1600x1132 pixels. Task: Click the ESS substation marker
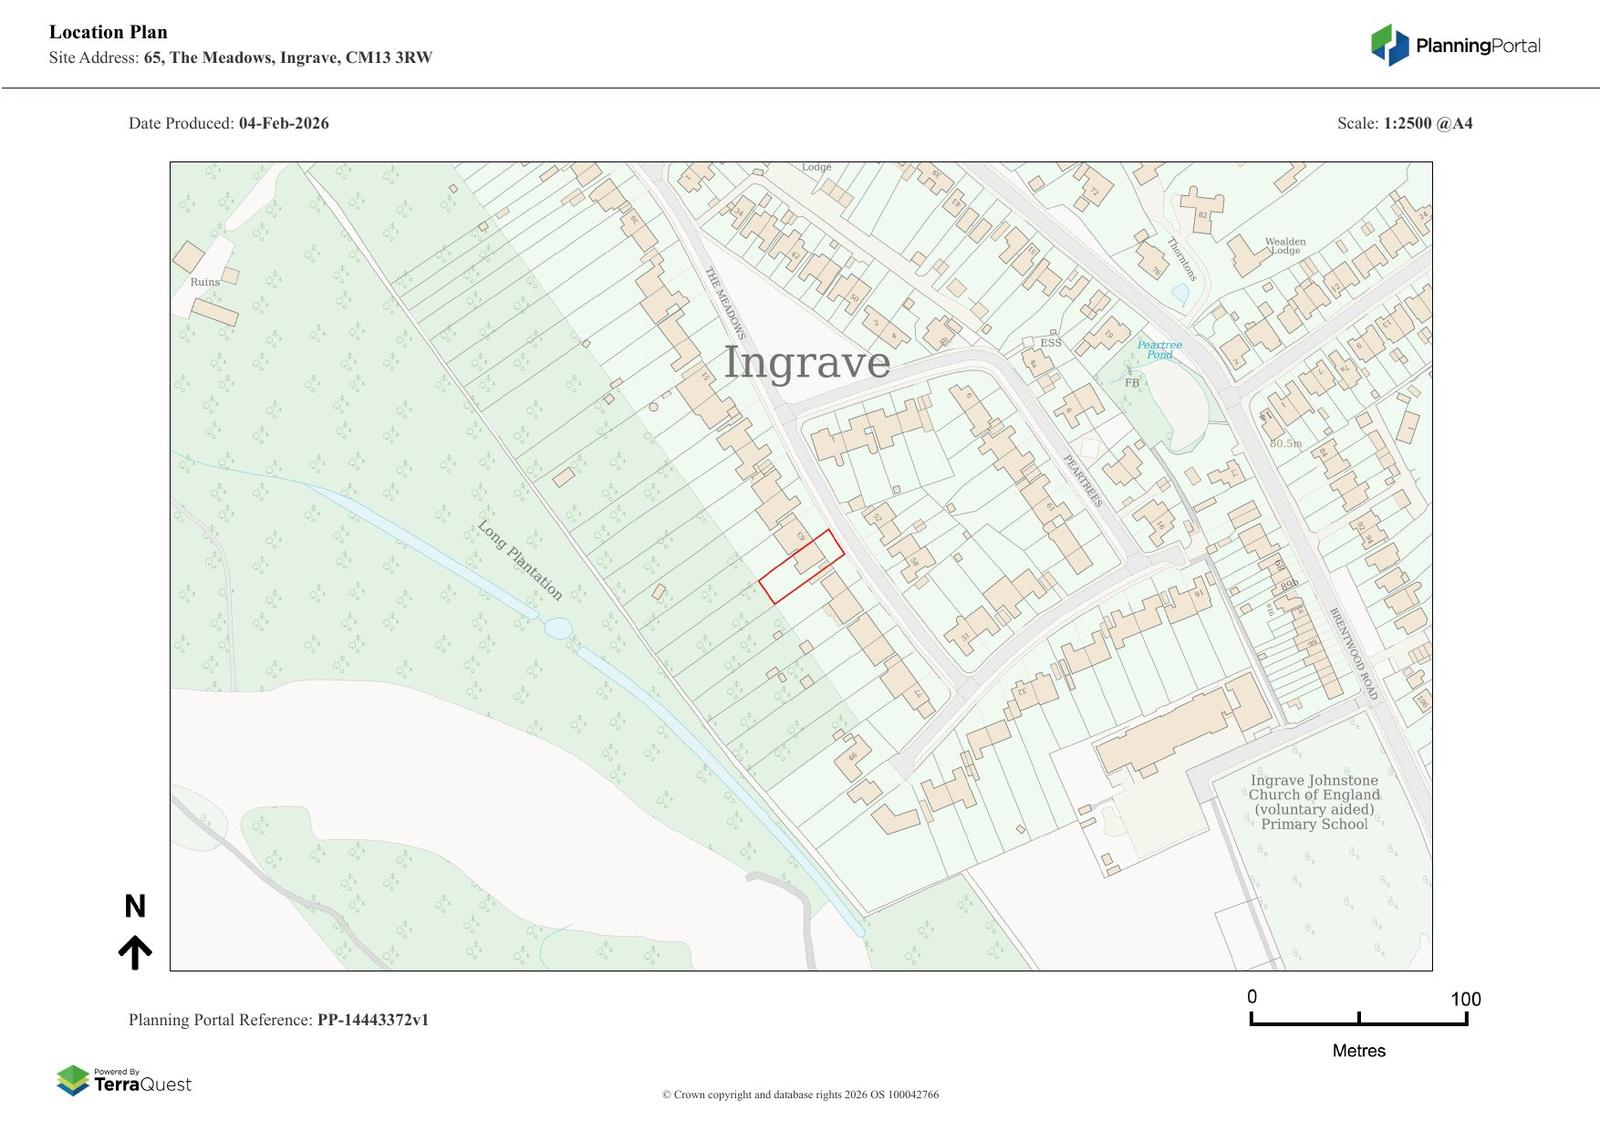(1050, 343)
